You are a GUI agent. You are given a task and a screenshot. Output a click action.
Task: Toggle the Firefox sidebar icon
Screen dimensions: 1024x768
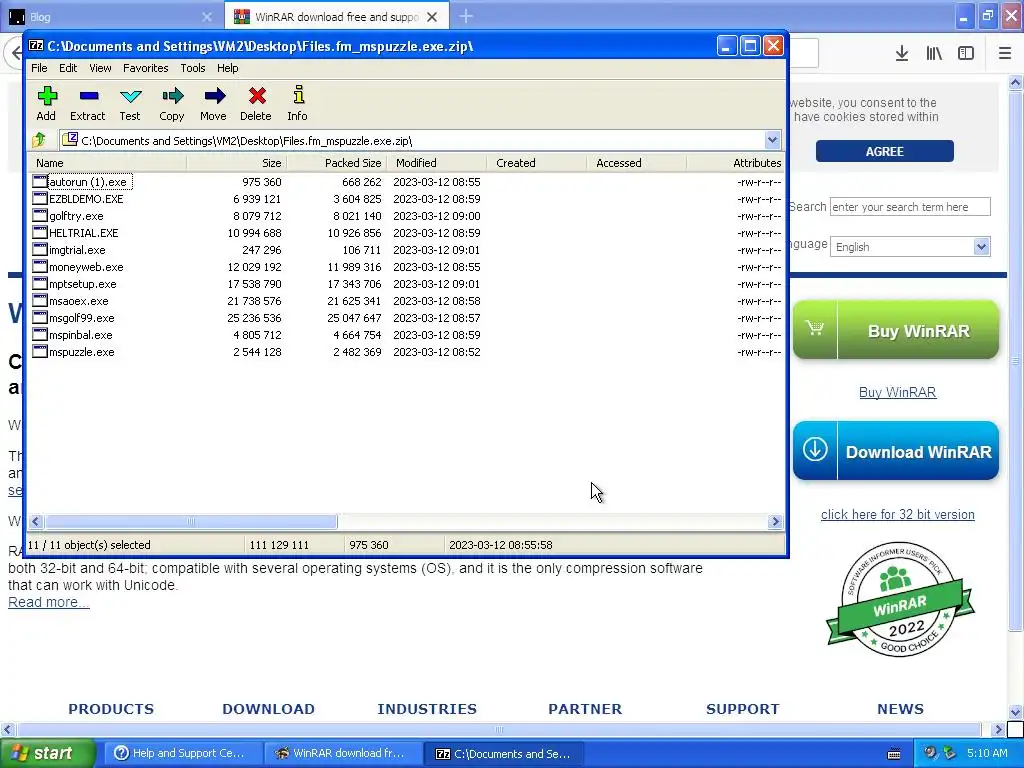(x=966, y=54)
